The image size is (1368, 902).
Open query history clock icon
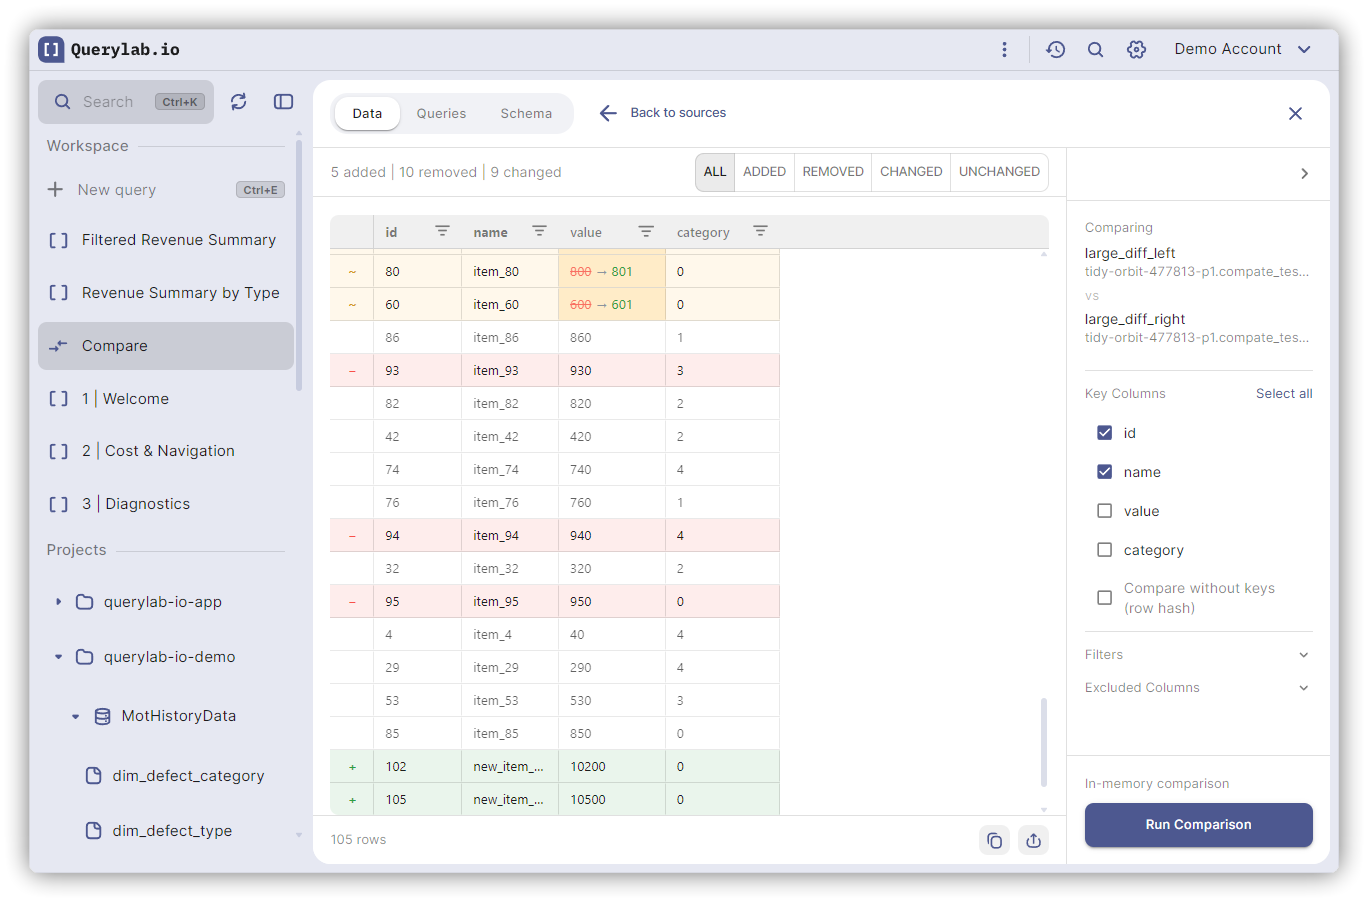1055,50
